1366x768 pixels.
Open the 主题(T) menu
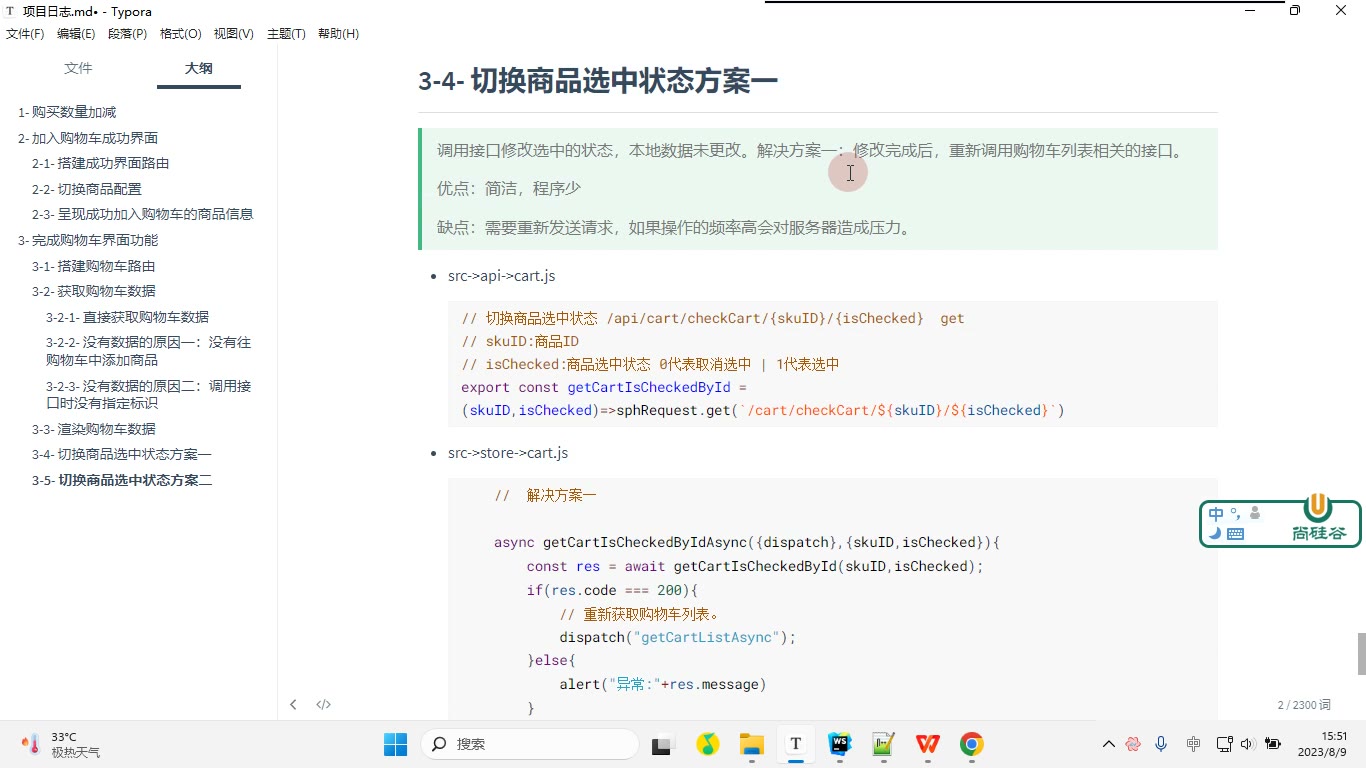[286, 34]
